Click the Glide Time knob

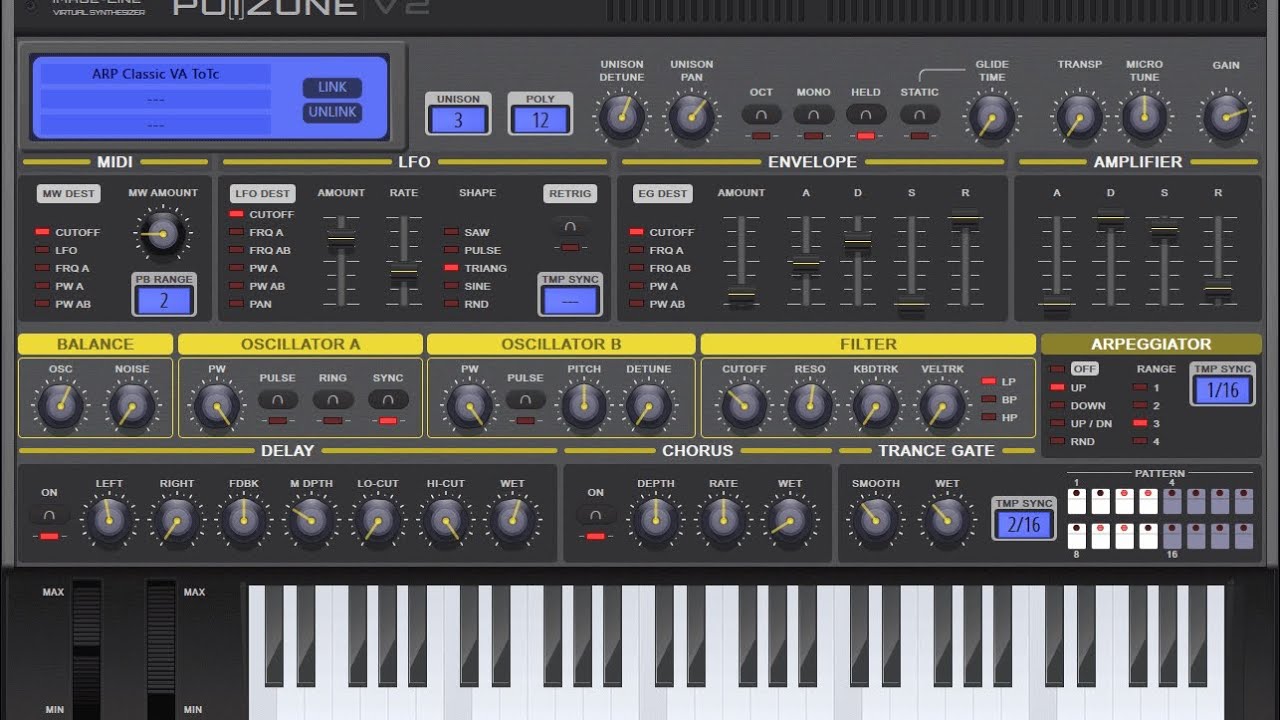tap(991, 117)
